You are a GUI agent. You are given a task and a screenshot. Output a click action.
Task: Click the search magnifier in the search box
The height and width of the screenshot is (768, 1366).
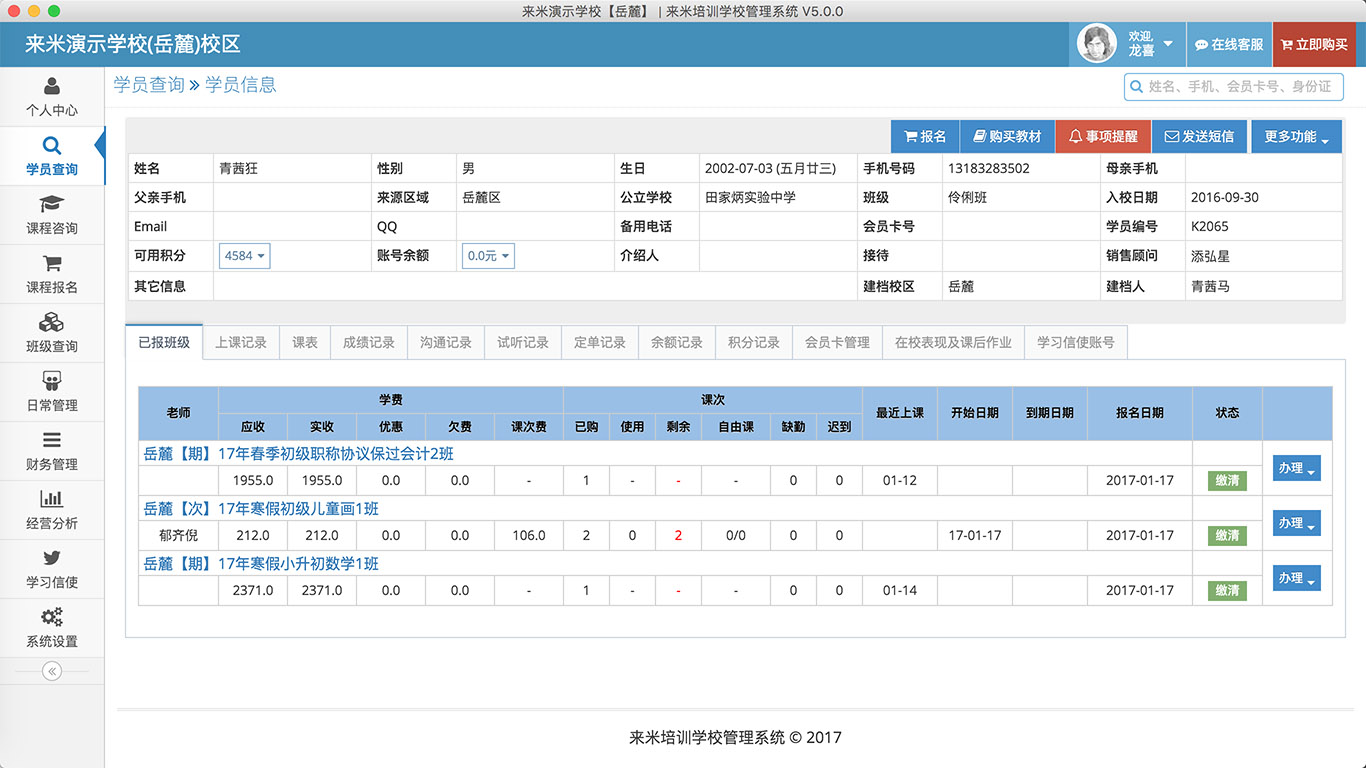1136,87
